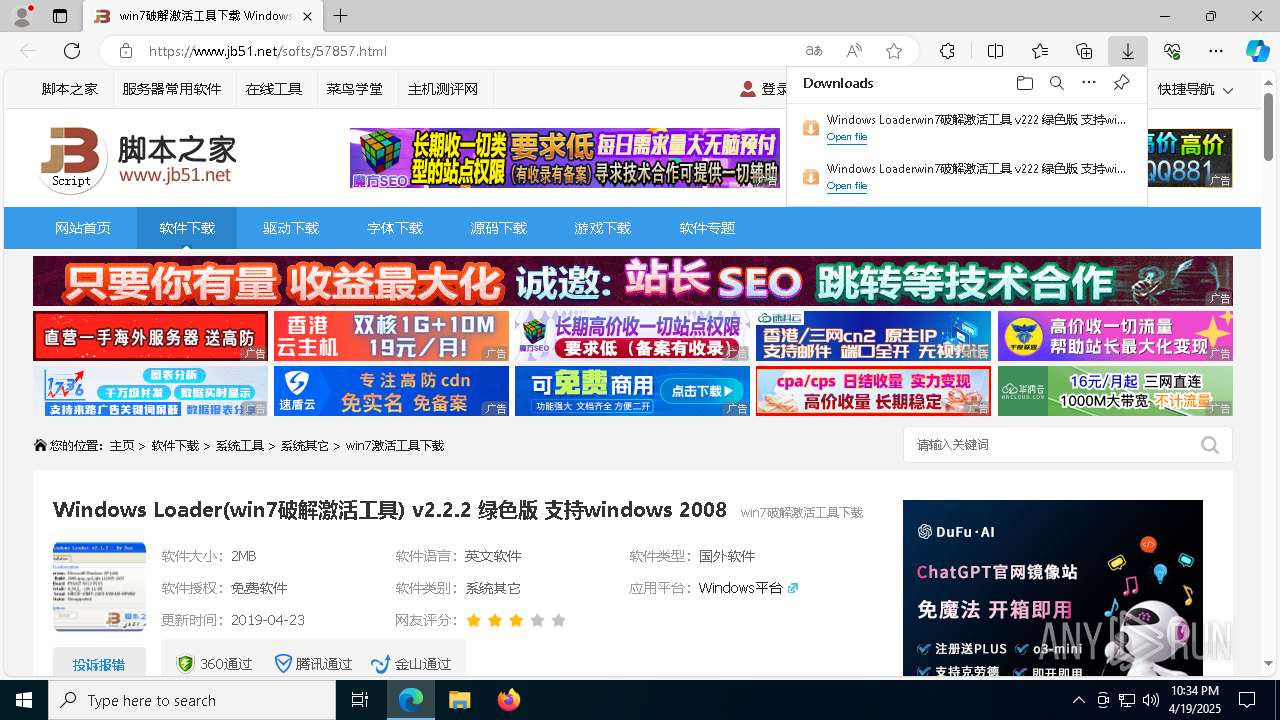Open the notification center icon
The width and height of the screenshot is (1280, 720).
[x=1247, y=700]
